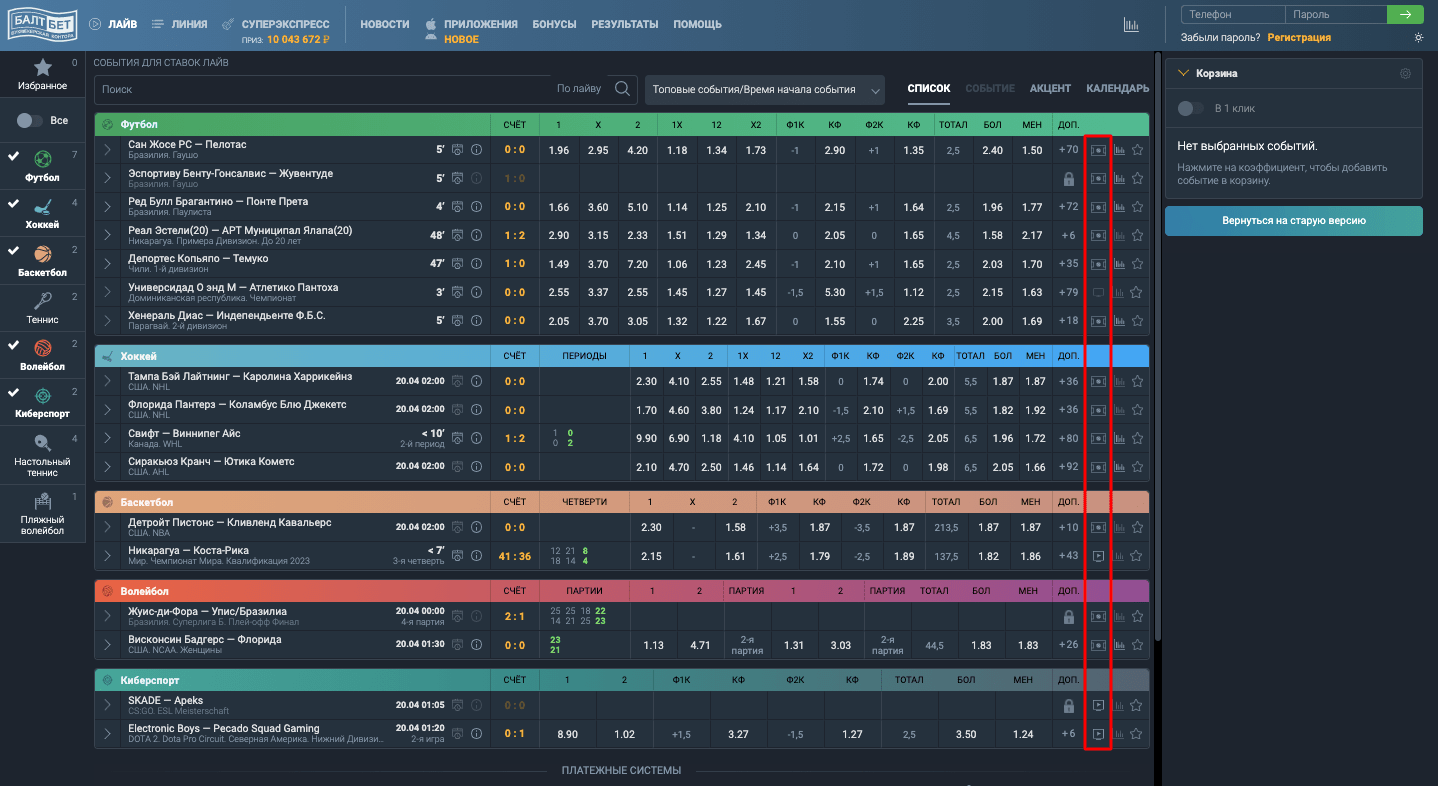Open statistics chart icon in top header
This screenshot has width=1438, height=786.
coord(1131,25)
